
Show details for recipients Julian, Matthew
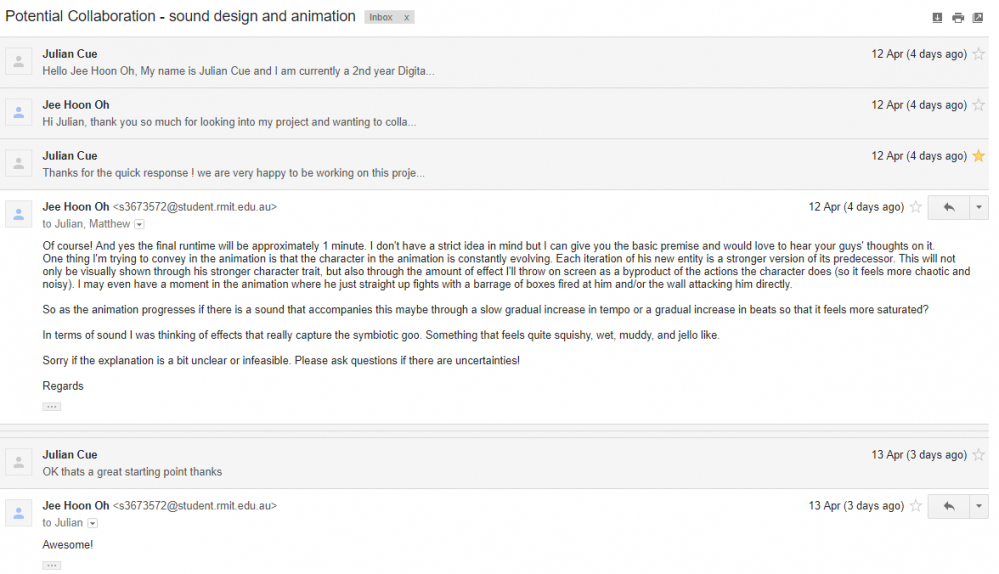pyautogui.click(x=140, y=224)
